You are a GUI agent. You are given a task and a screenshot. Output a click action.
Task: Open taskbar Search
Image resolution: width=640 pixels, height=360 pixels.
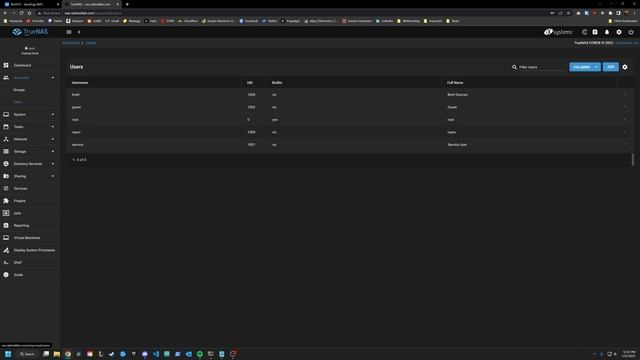coord(27,354)
